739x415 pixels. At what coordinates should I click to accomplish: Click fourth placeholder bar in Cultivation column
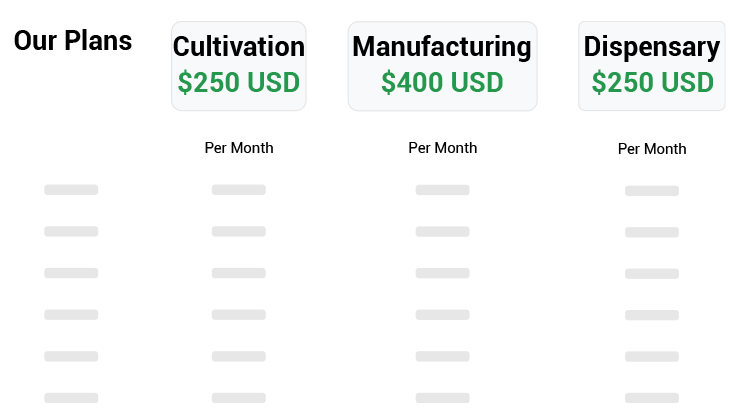(239, 315)
